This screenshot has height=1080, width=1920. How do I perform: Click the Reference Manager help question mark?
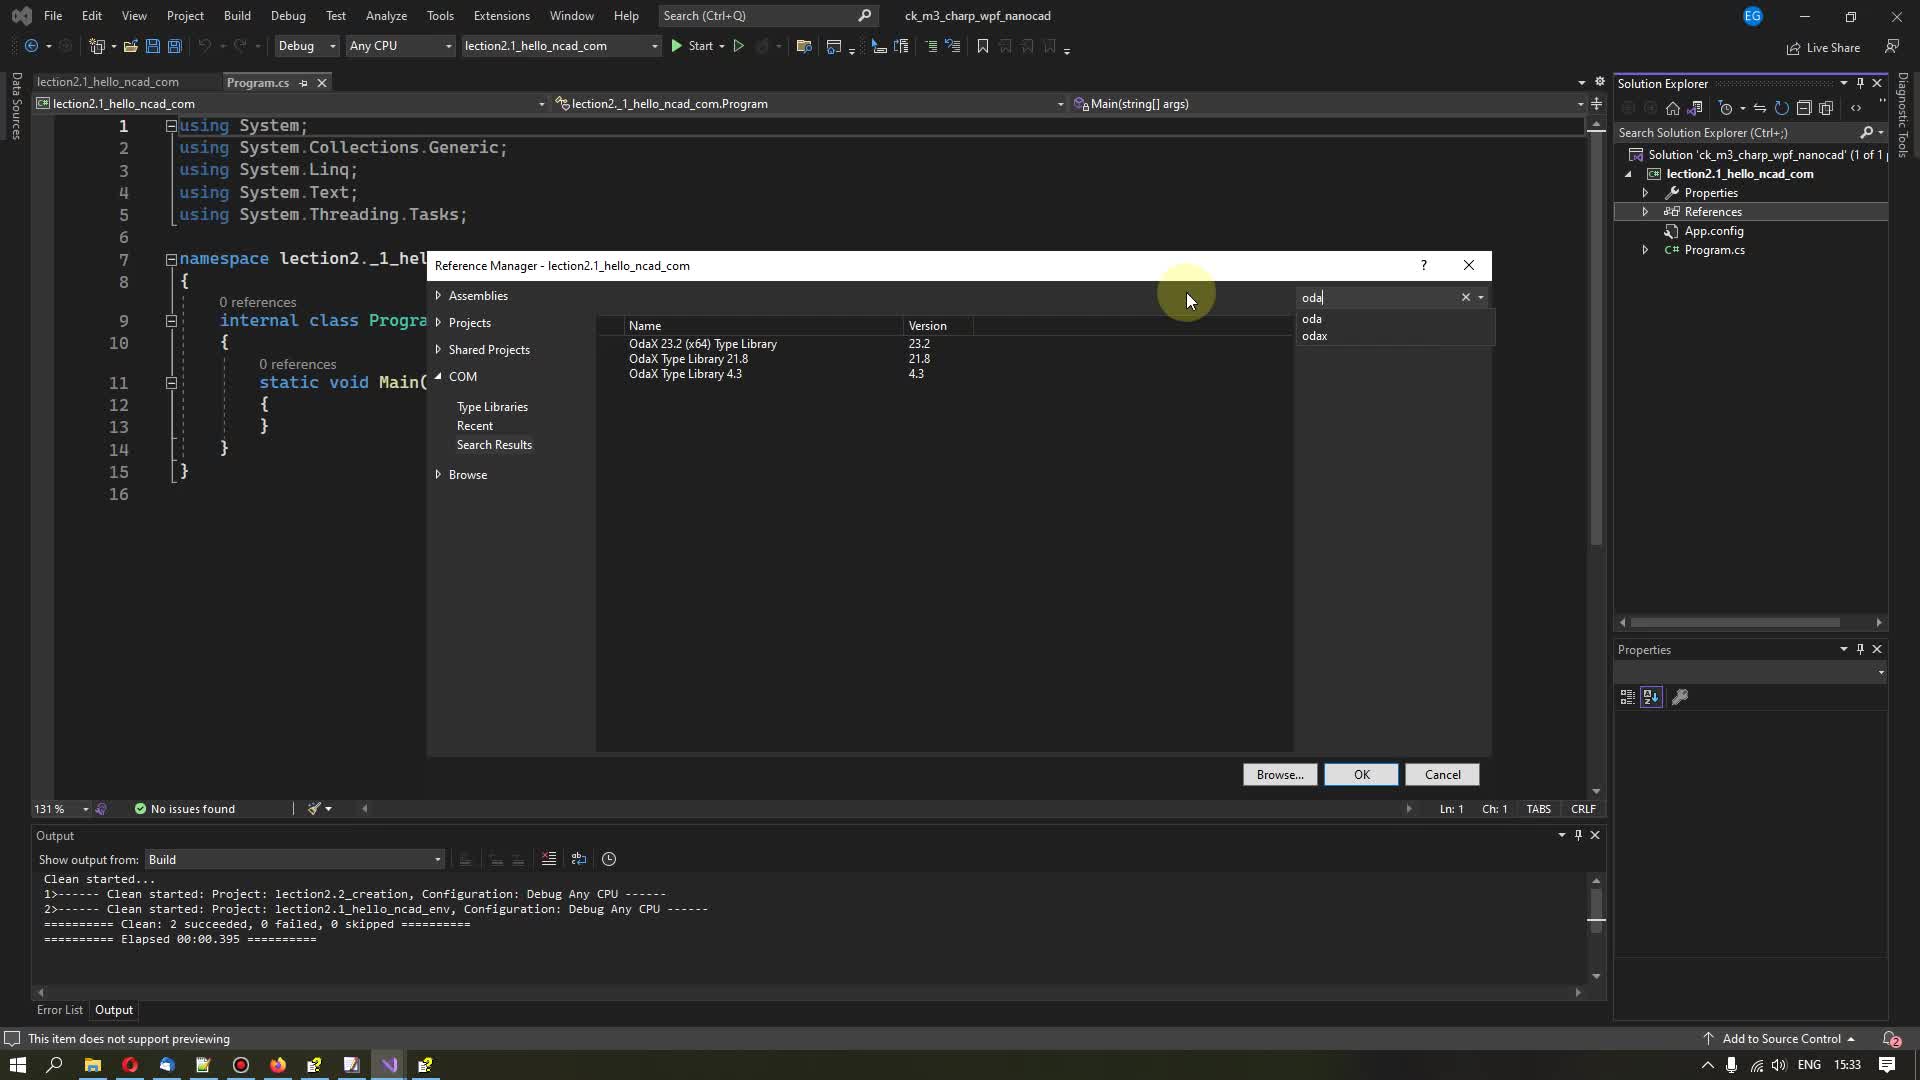tap(1424, 266)
